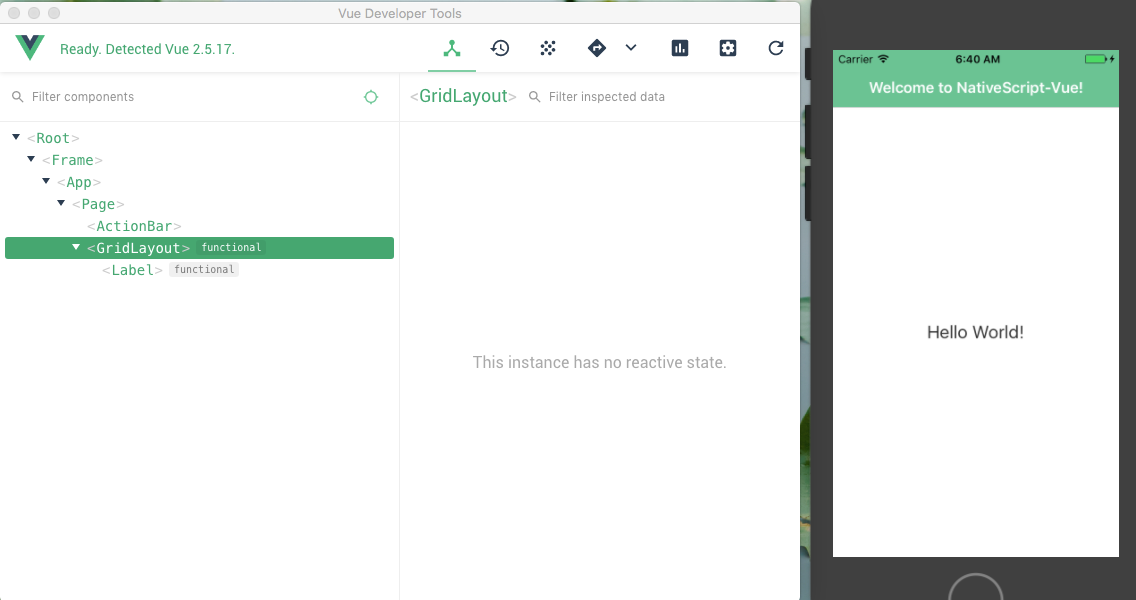Refresh the Vue devtools connection
This screenshot has width=1136, height=600.
pyautogui.click(x=775, y=47)
